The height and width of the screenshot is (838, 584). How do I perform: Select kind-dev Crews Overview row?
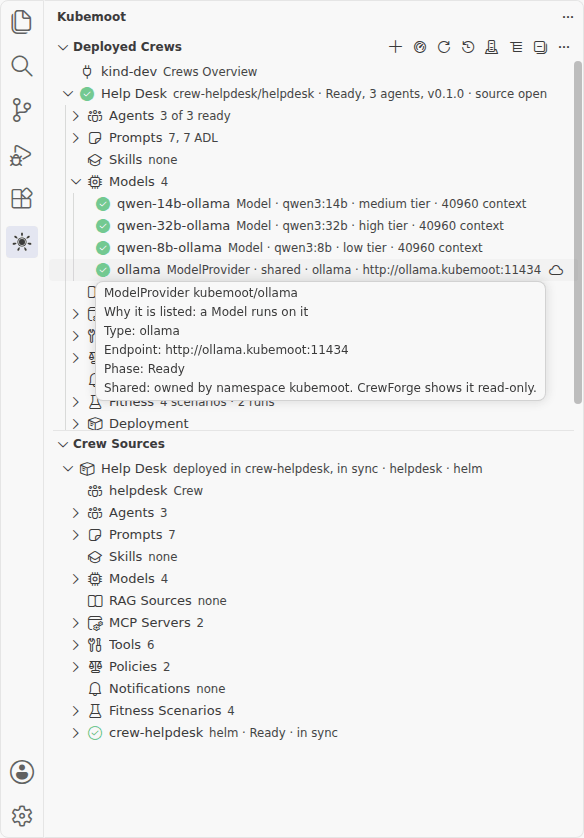click(312, 72)
